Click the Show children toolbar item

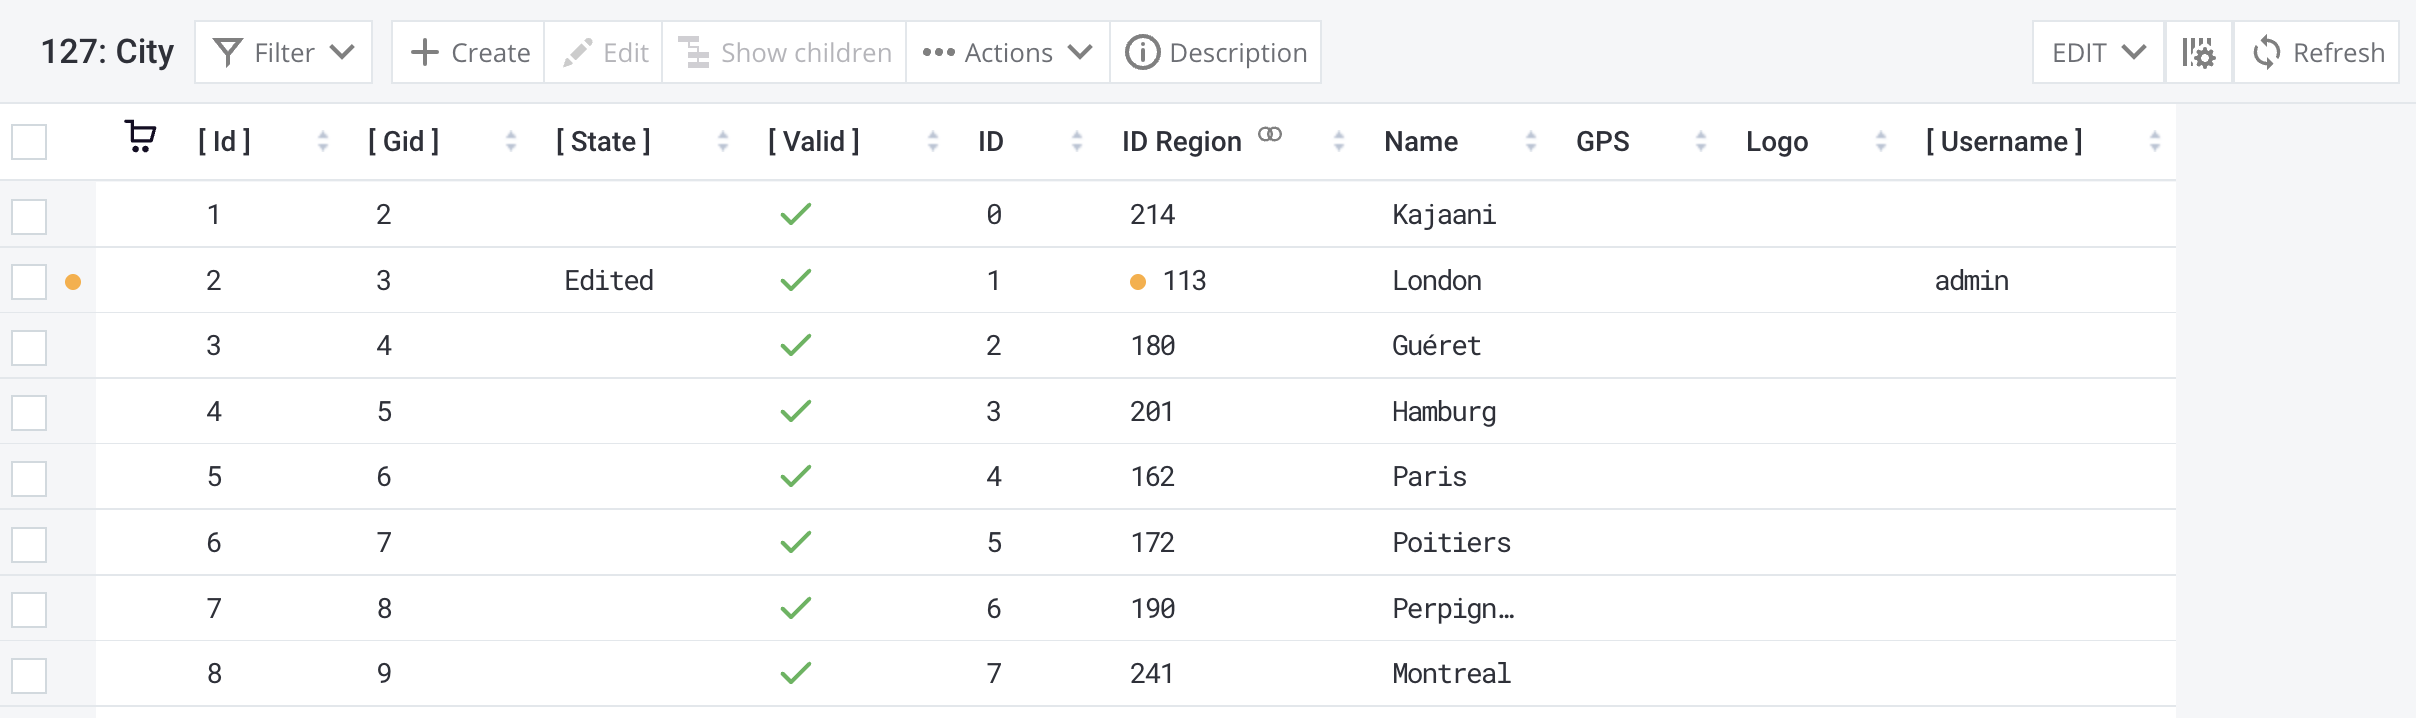coord(785,53)
